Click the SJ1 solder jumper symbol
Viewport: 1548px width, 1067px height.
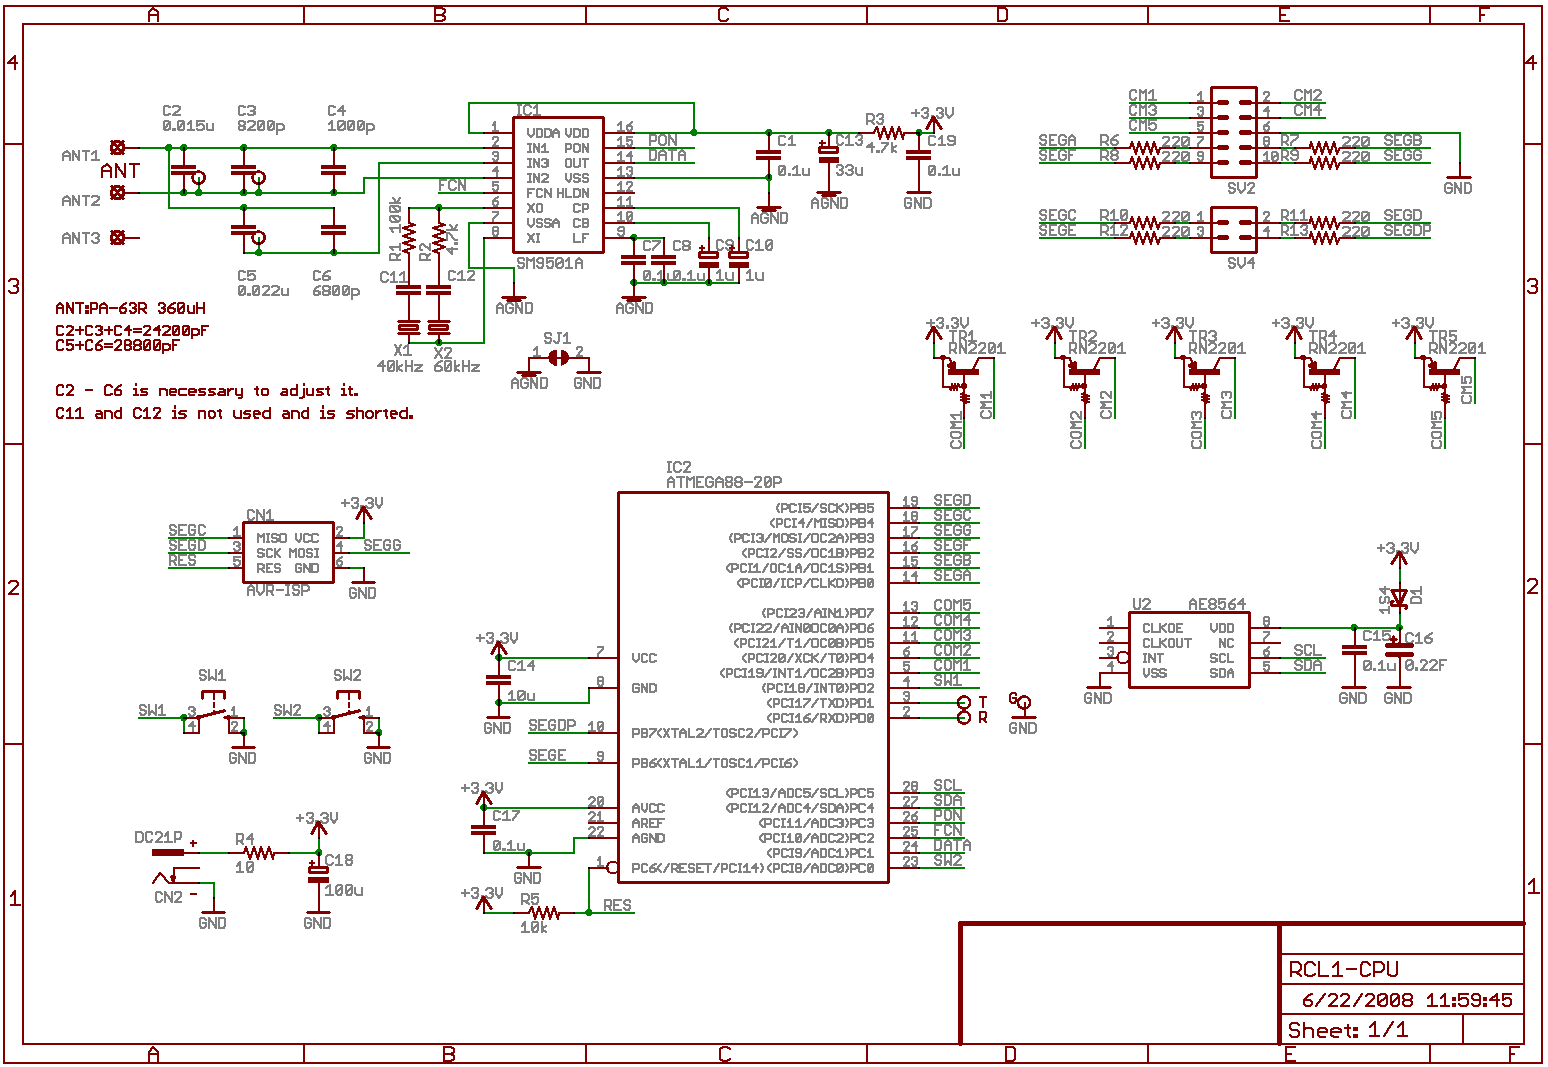tap(558, 357)
